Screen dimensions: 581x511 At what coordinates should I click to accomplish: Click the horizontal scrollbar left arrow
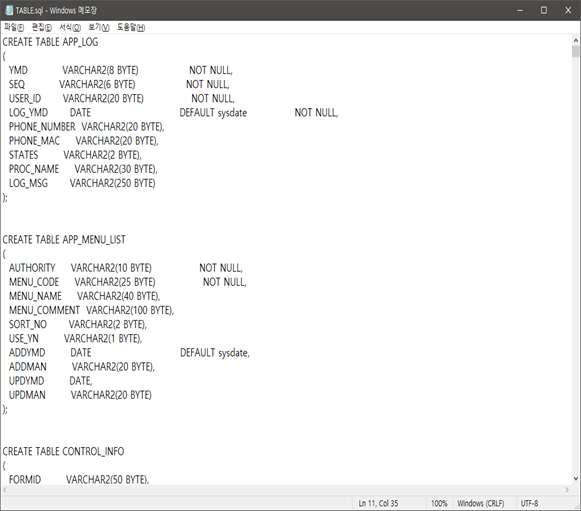(5, 490)
